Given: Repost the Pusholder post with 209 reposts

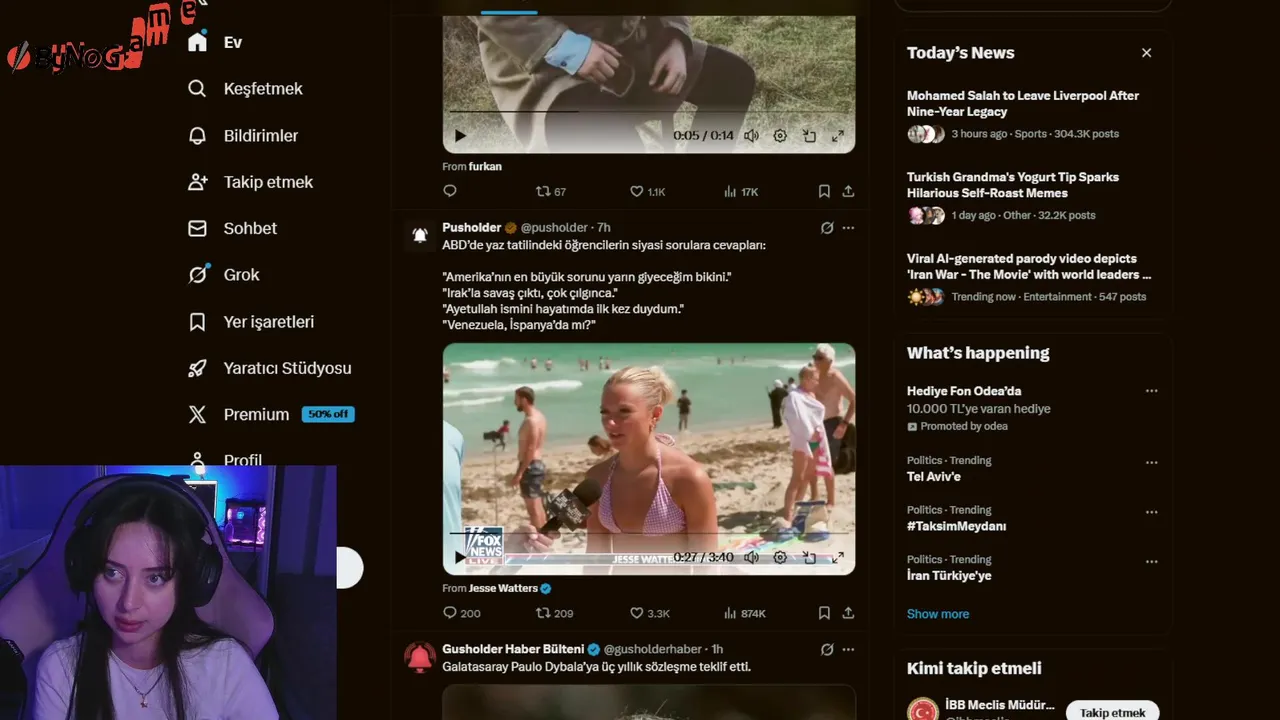Looking at the screenshot, I should [x=554, y=613].
